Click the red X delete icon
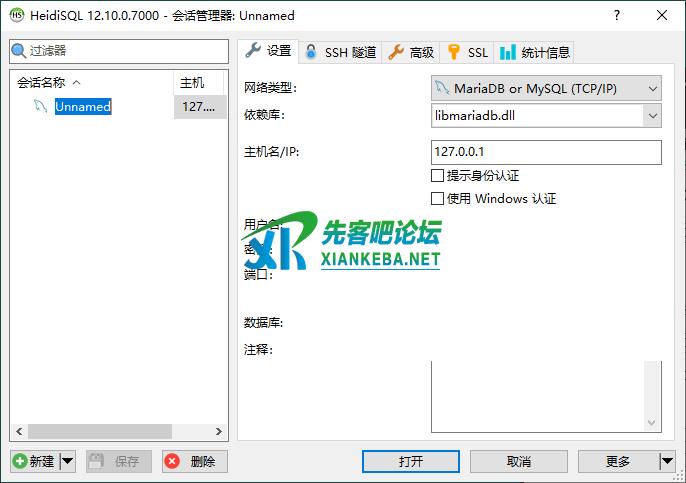 172,461
